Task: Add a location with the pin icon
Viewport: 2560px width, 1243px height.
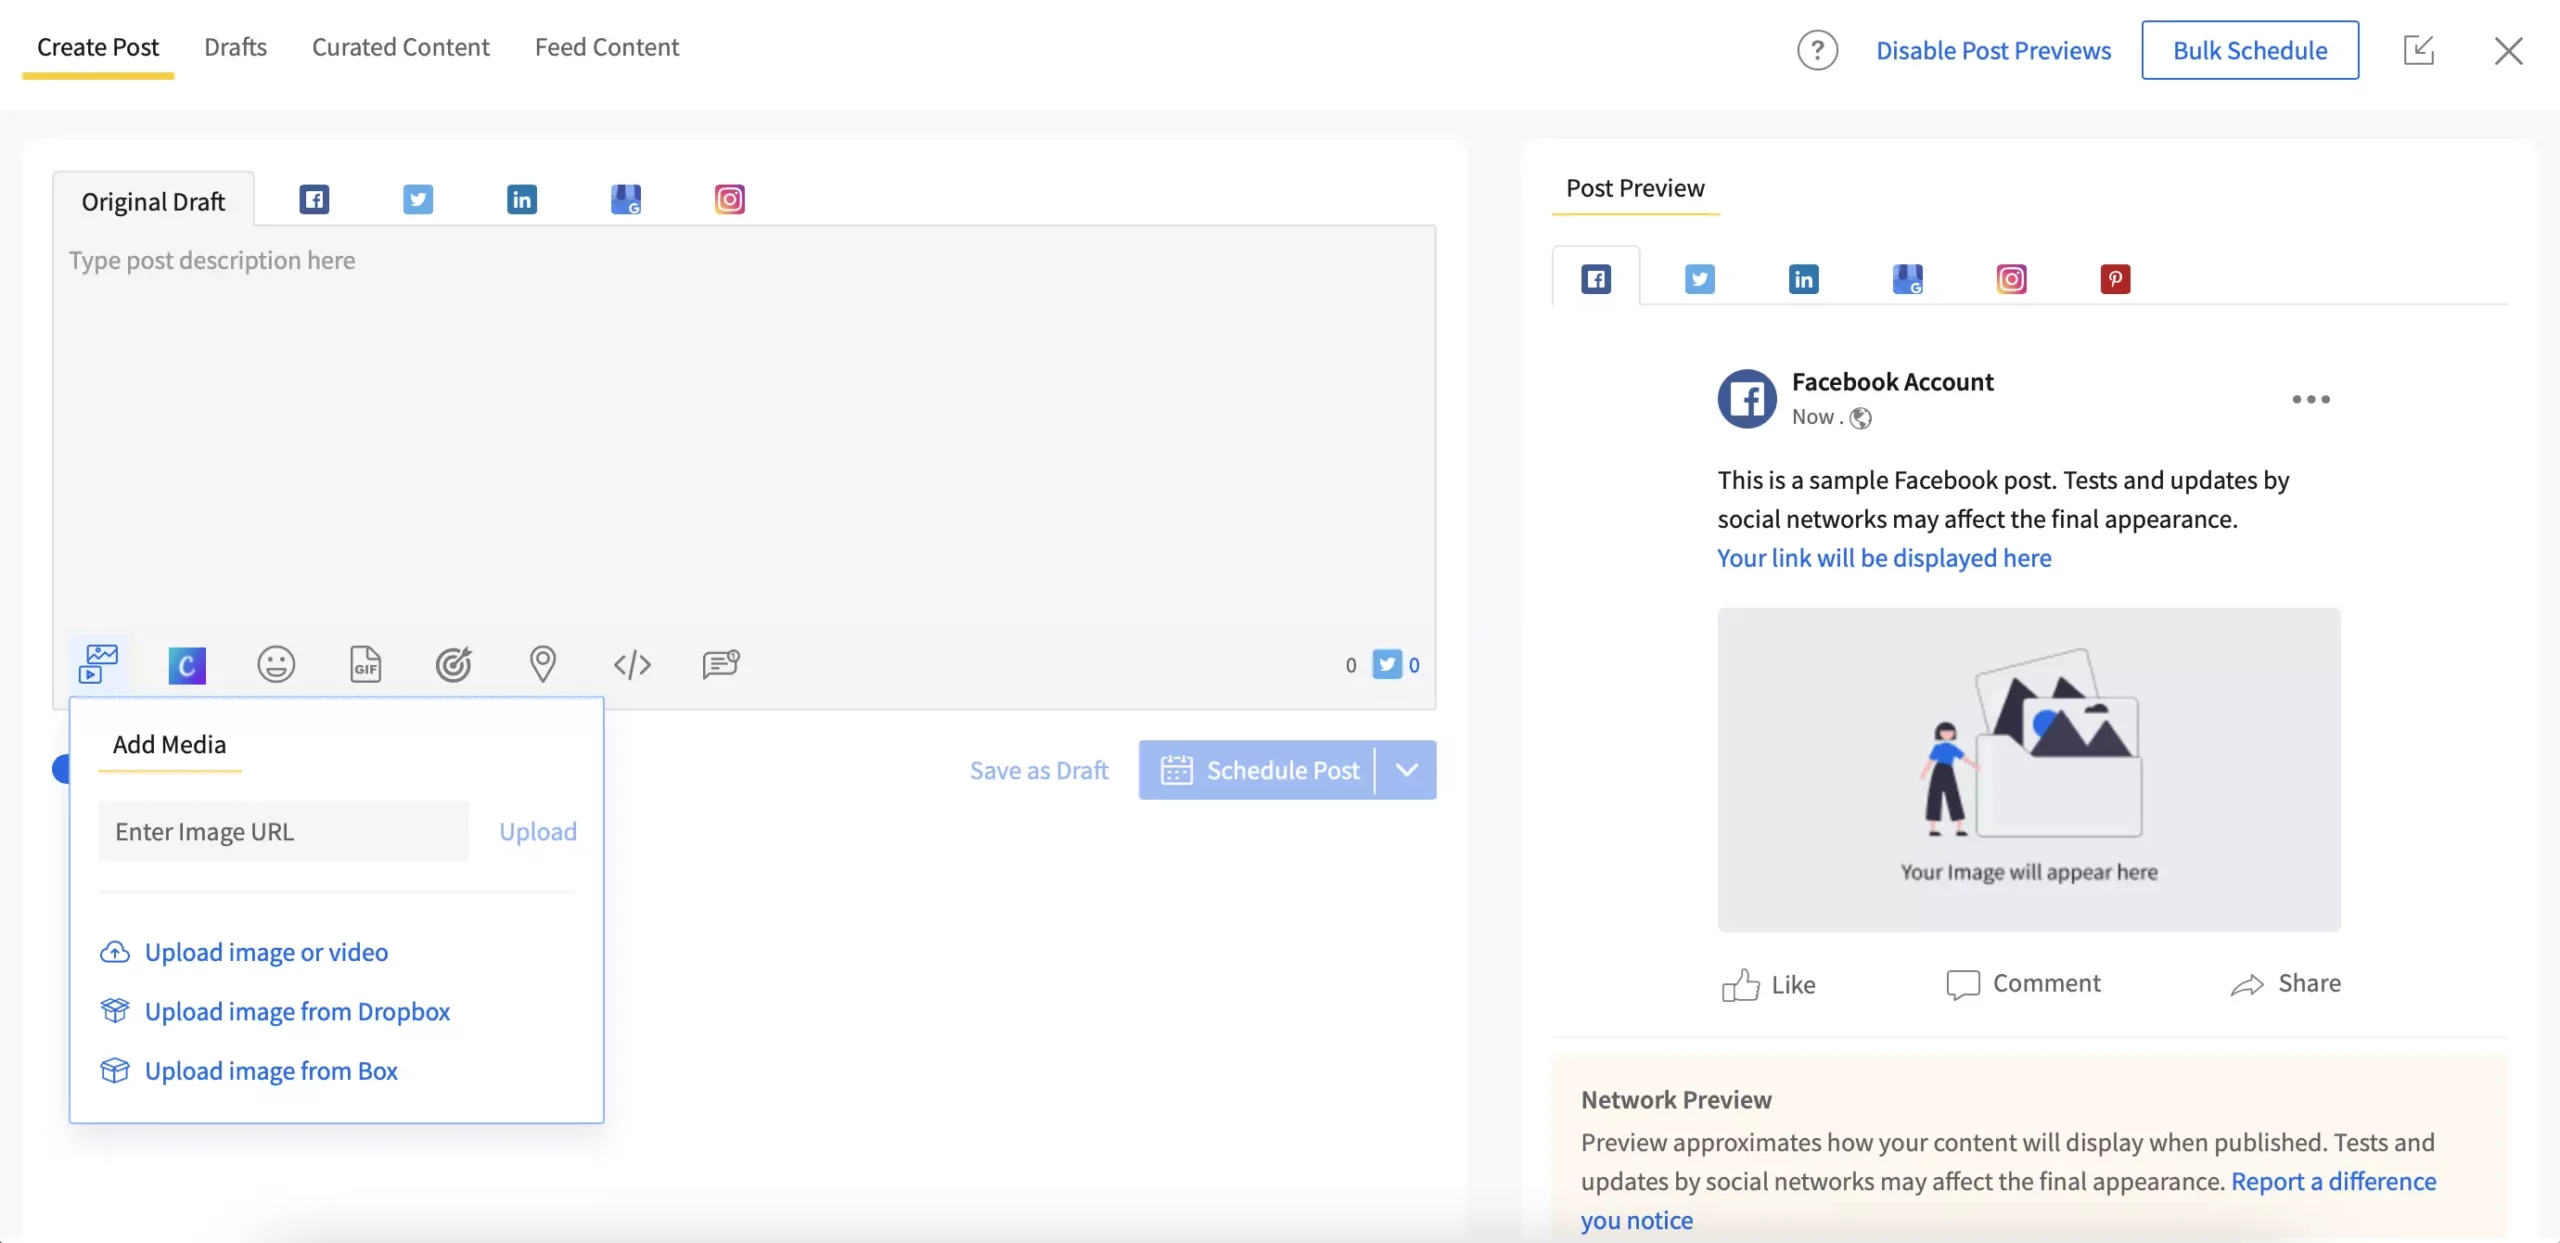Action: [543, 664]
